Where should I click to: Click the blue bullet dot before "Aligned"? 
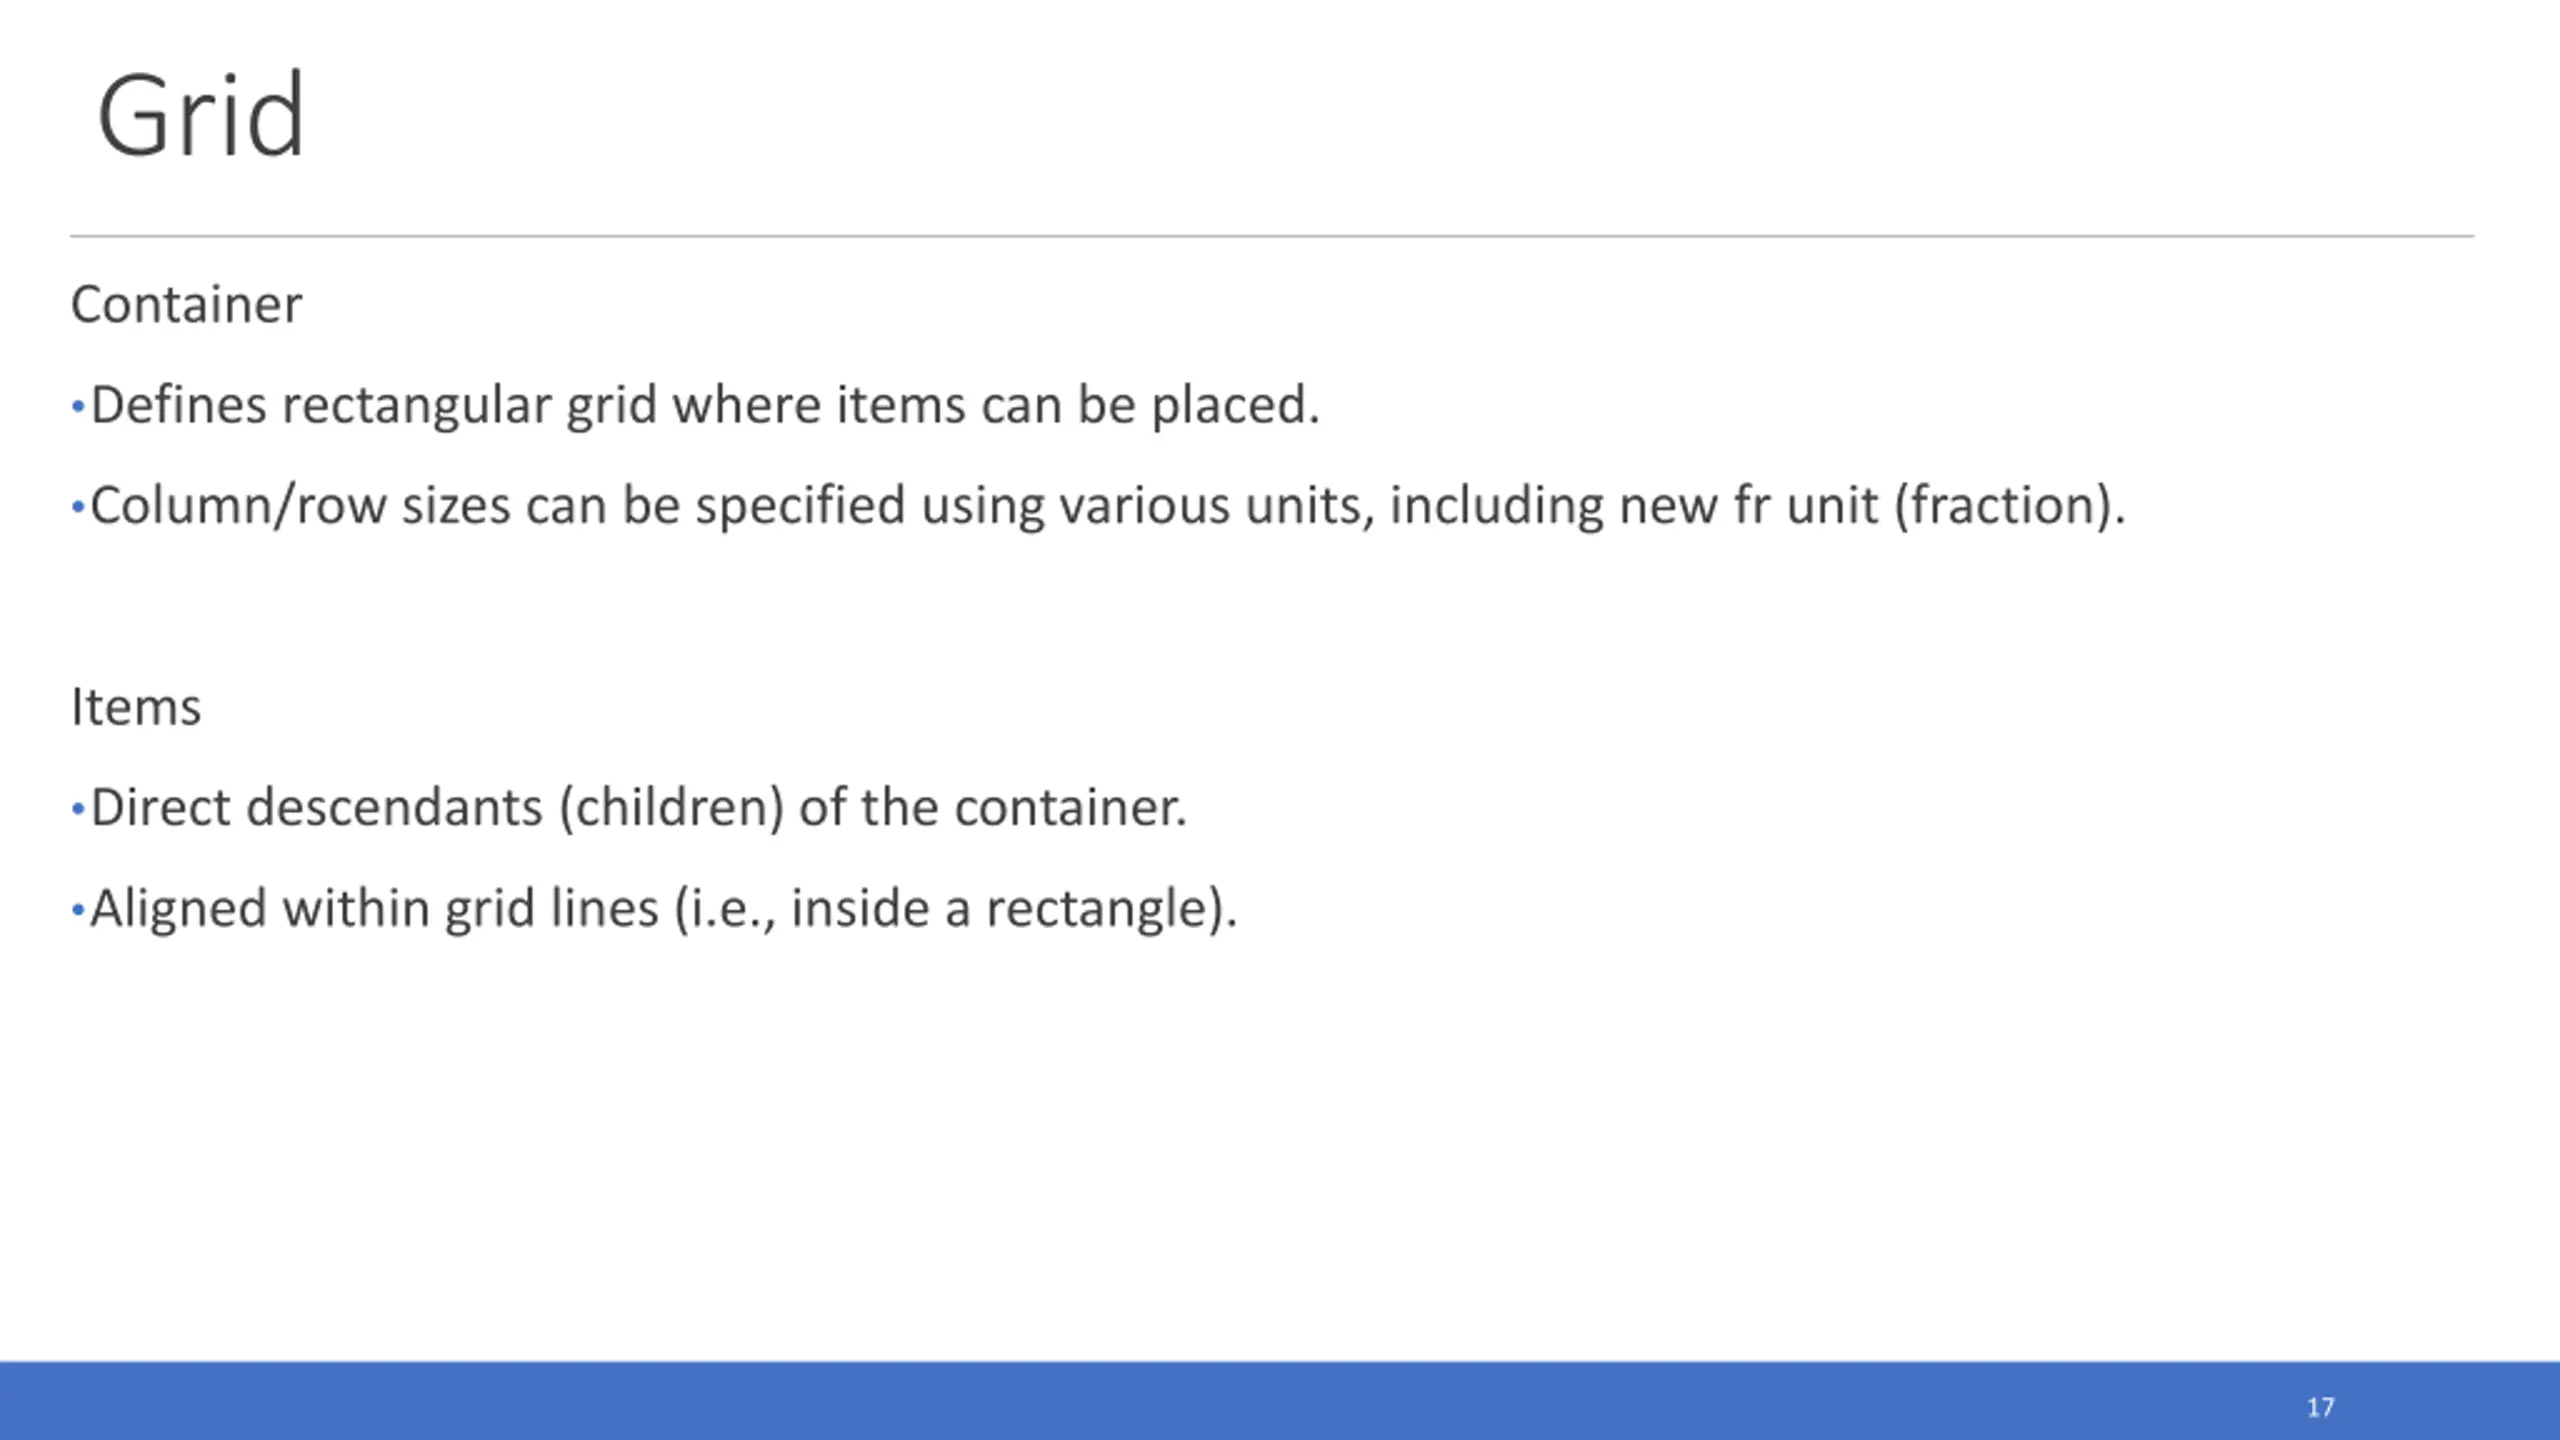tap(78, 910)
